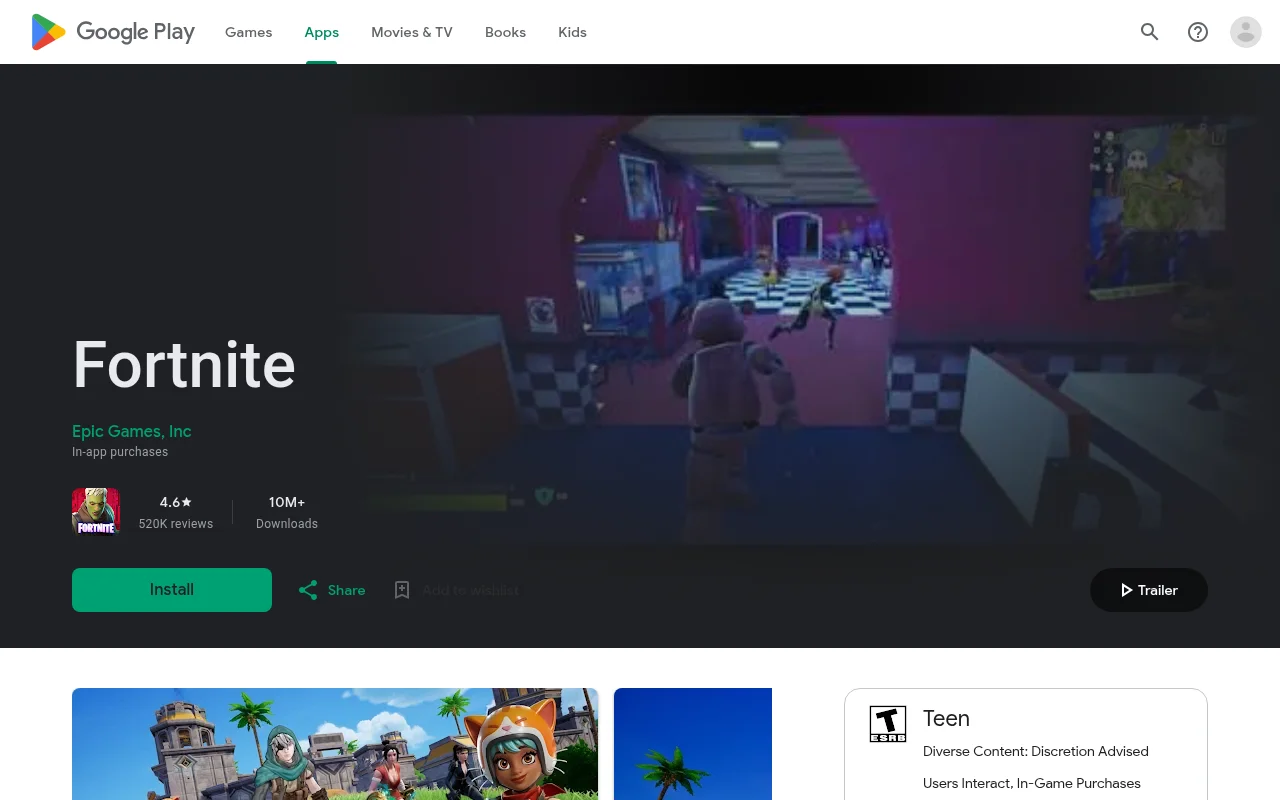Click the 4.6 star rating

point(176,502)
